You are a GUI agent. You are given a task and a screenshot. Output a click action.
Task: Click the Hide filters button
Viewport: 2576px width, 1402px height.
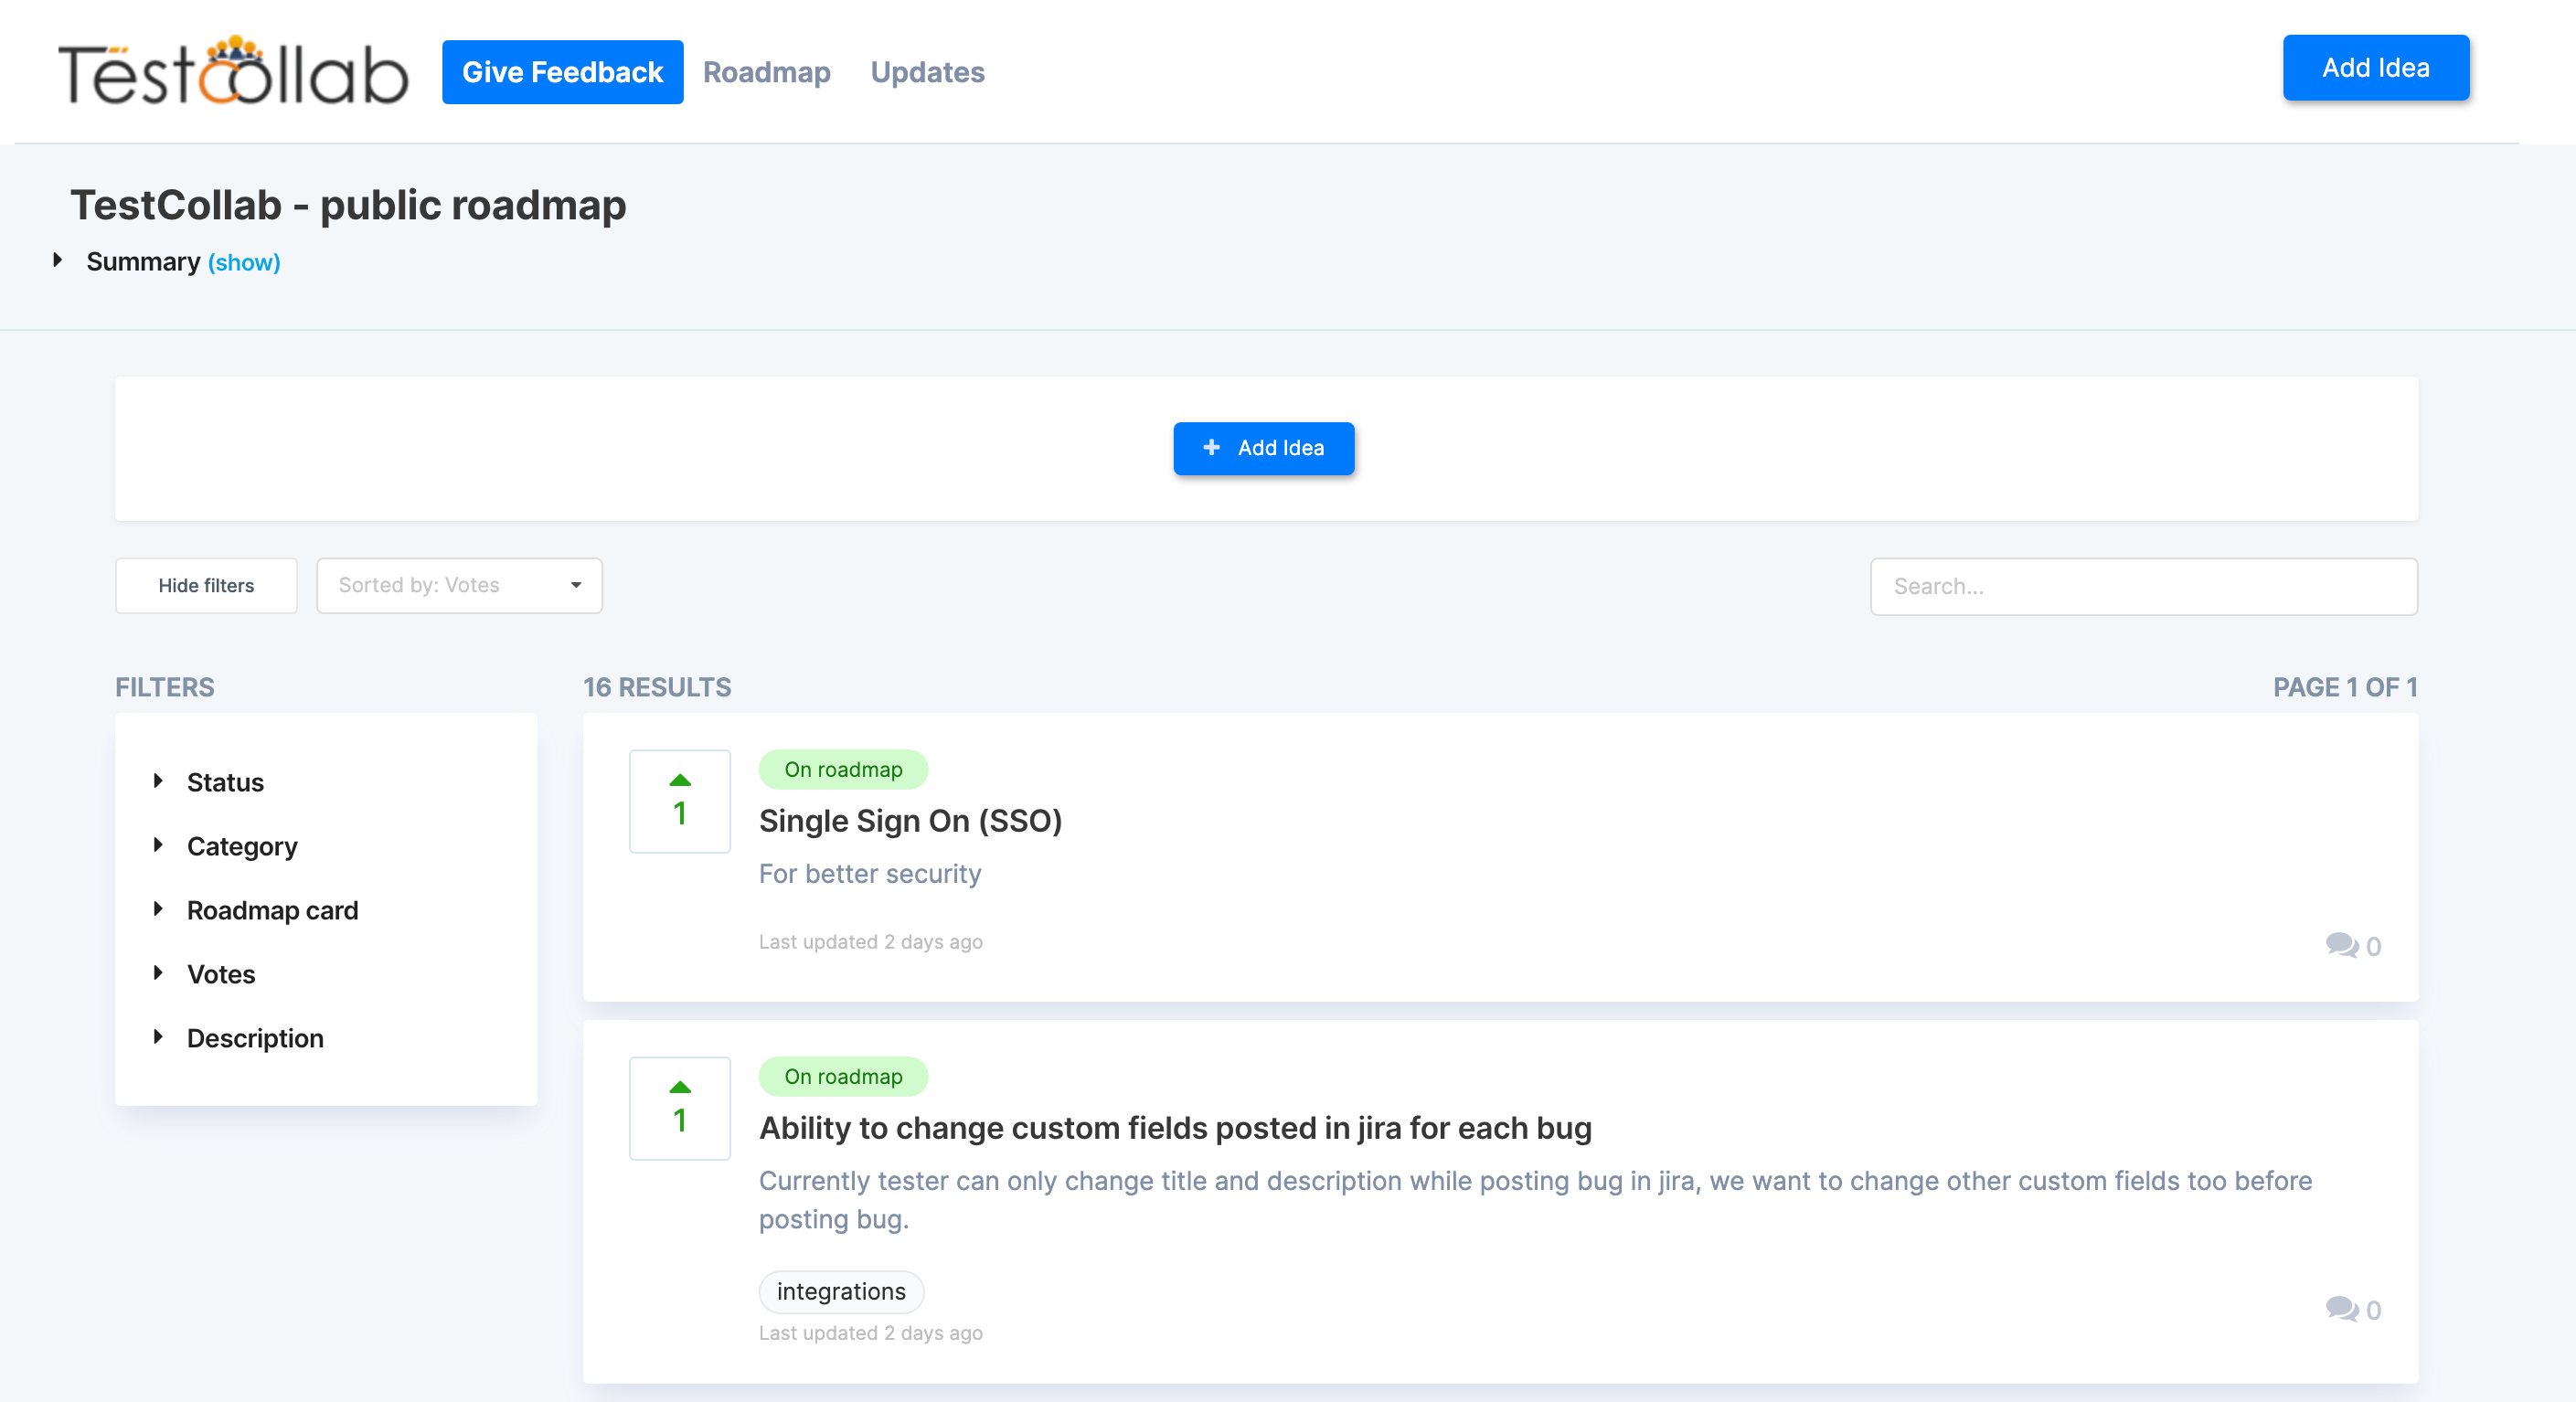point(206,585)
